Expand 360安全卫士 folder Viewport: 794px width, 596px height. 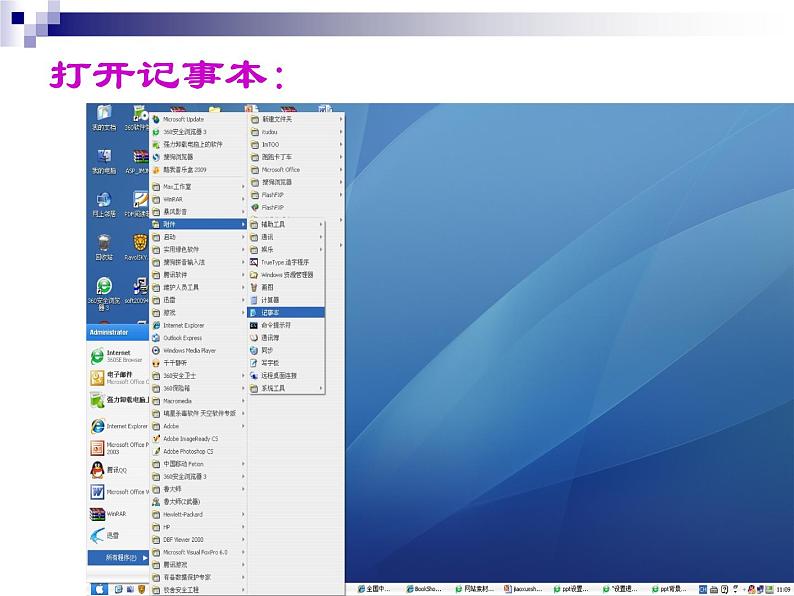198,376
